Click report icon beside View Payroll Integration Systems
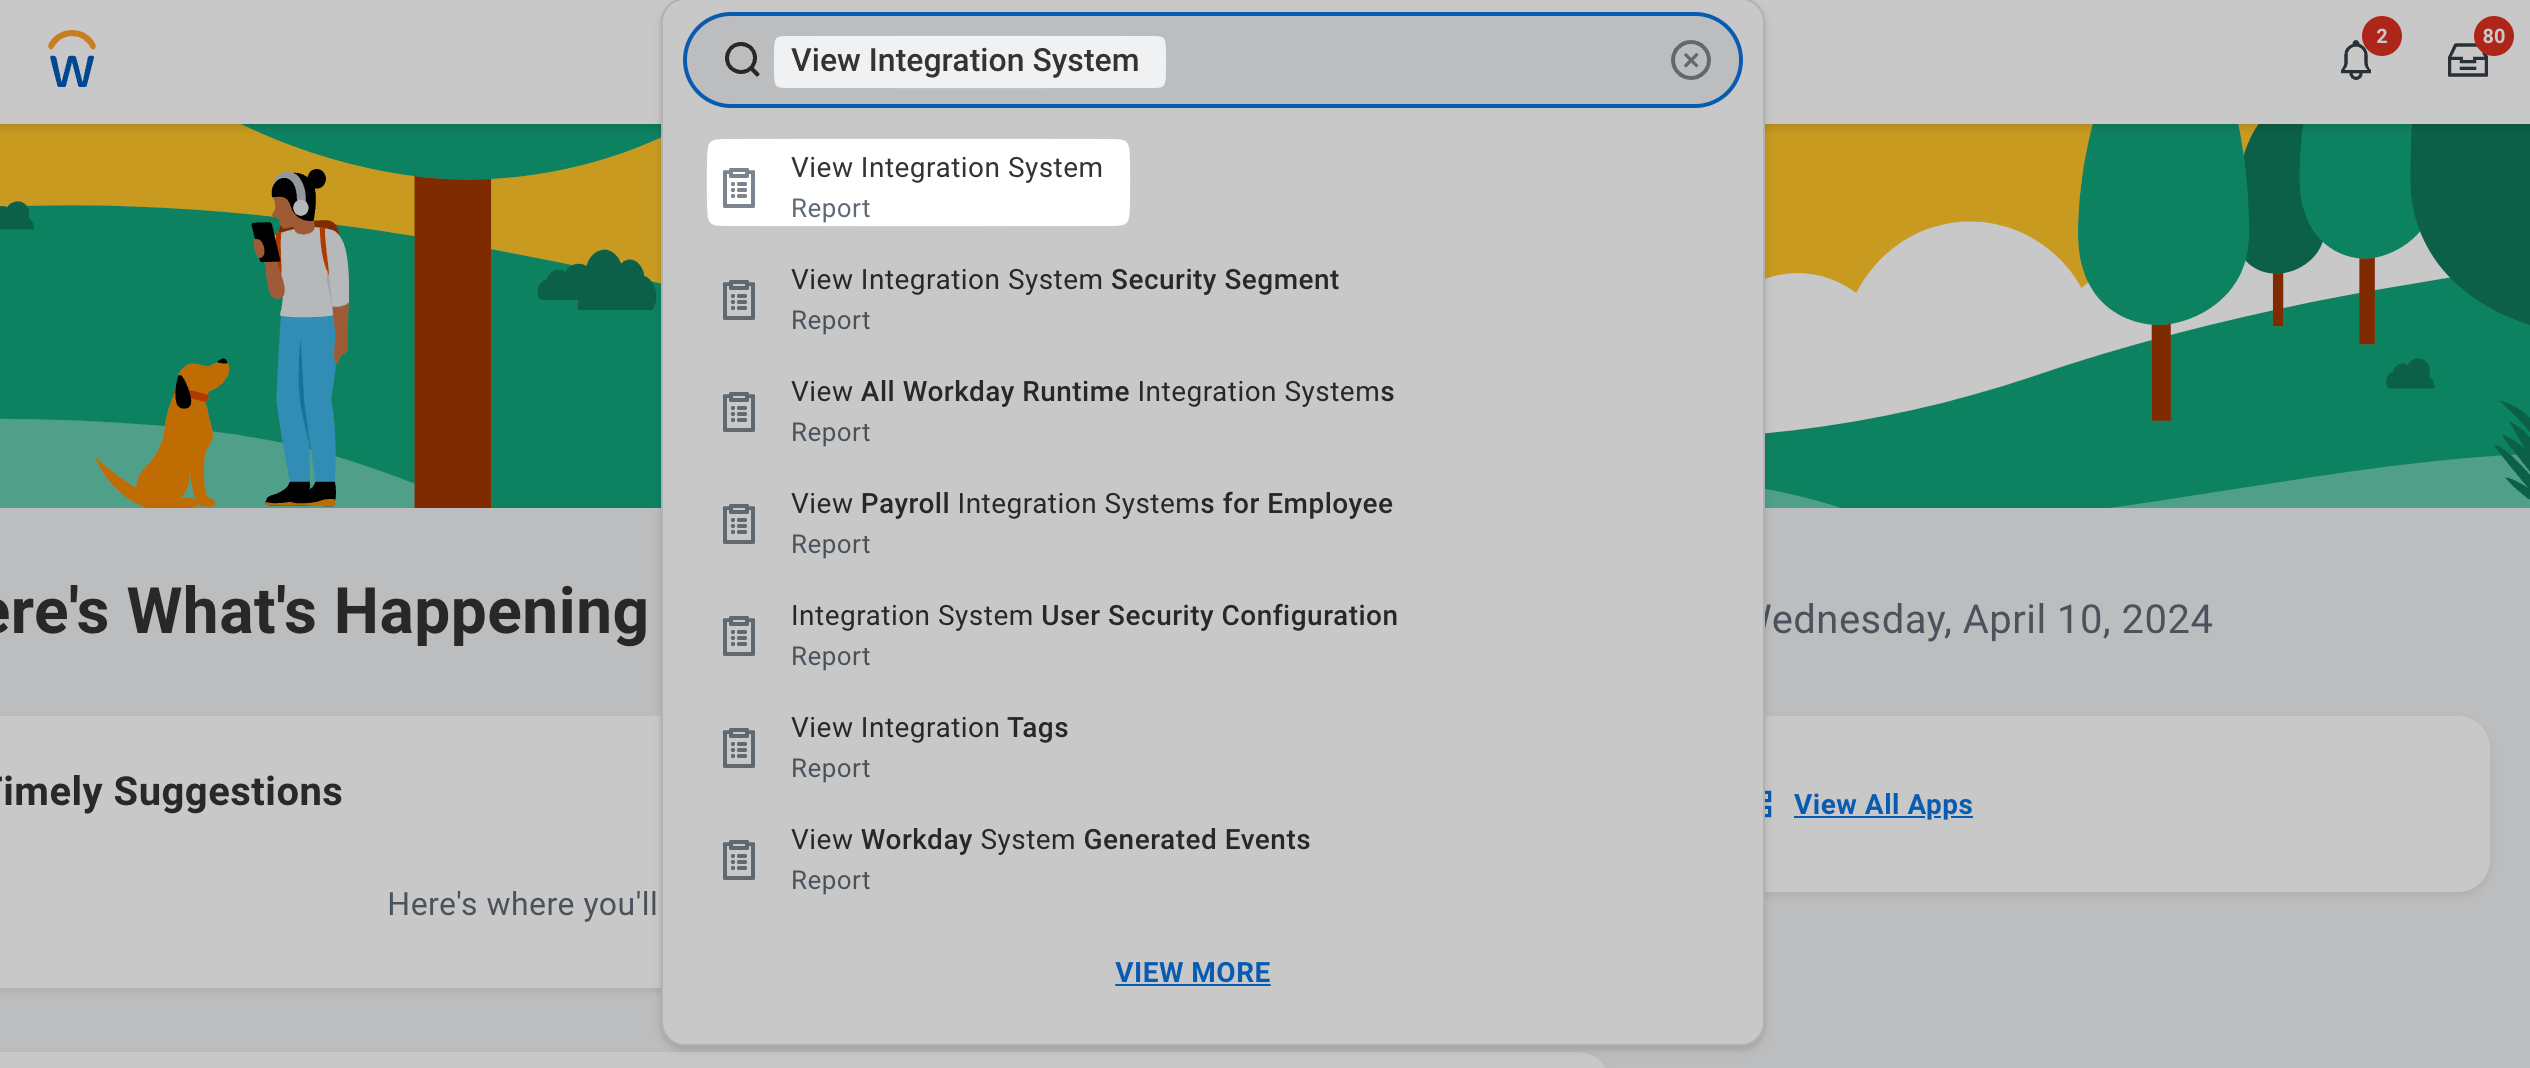 pos(739,524)
